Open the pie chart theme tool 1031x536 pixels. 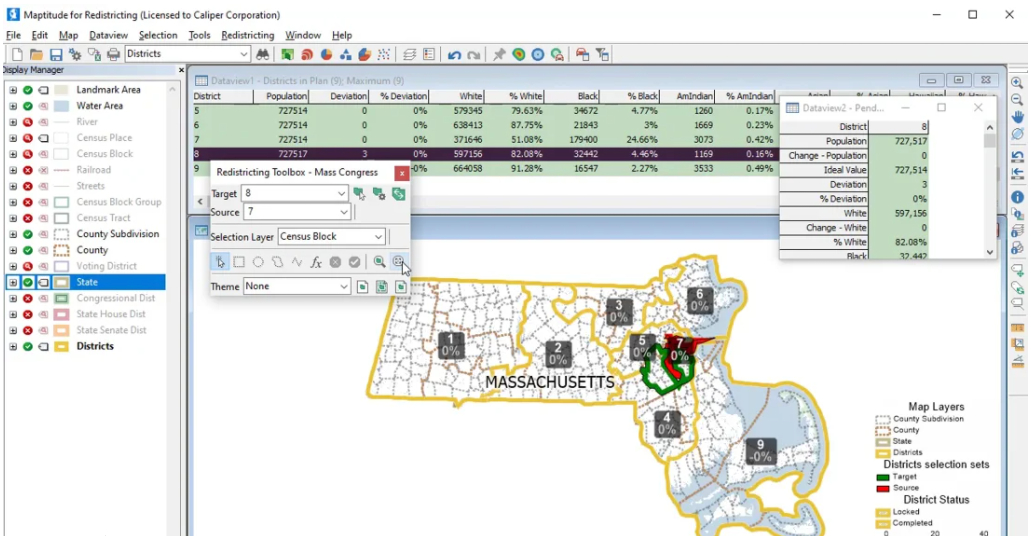(326, 54)
